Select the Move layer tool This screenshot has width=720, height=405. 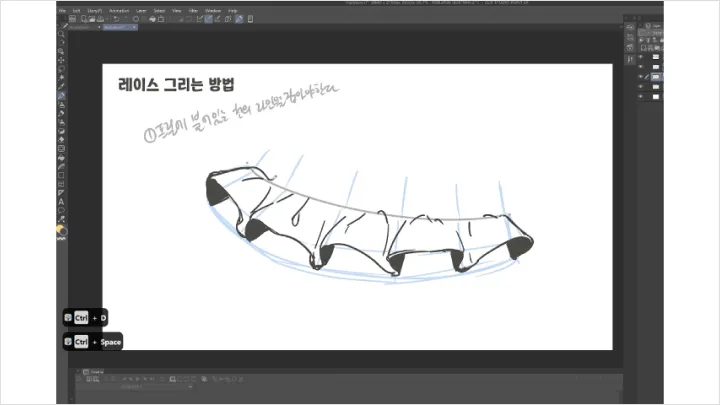point(61,60)
